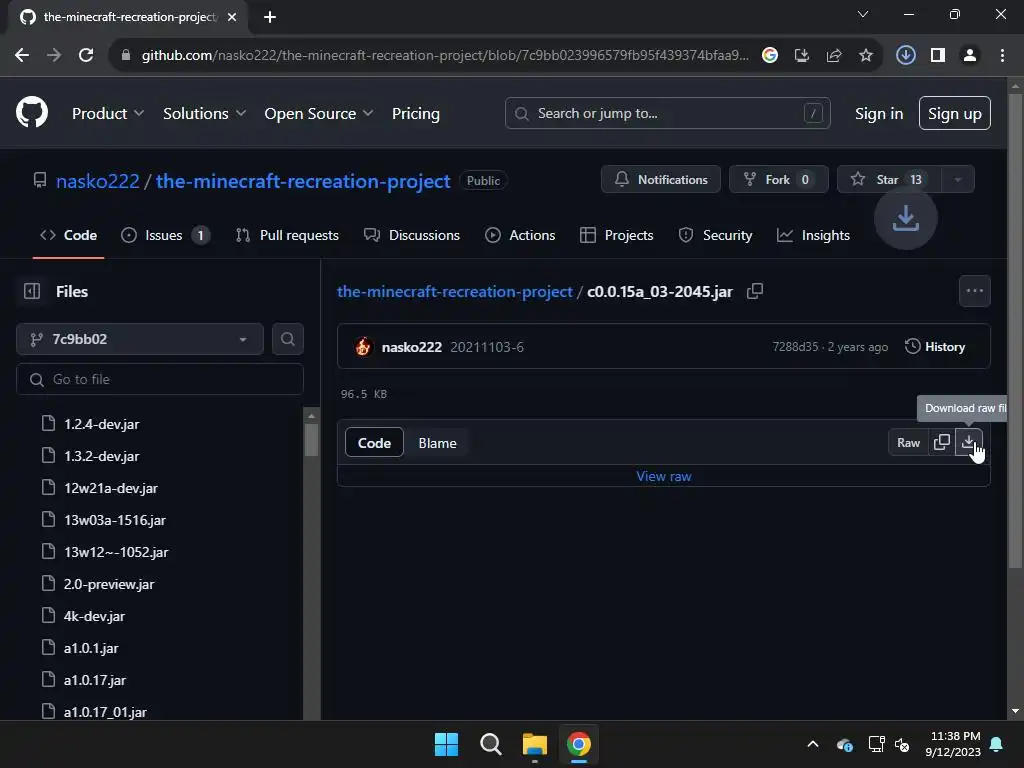This screenshot has height=768, width=1024.
Task: Open the Star list dropdown arrow
Action: (957, 180)
